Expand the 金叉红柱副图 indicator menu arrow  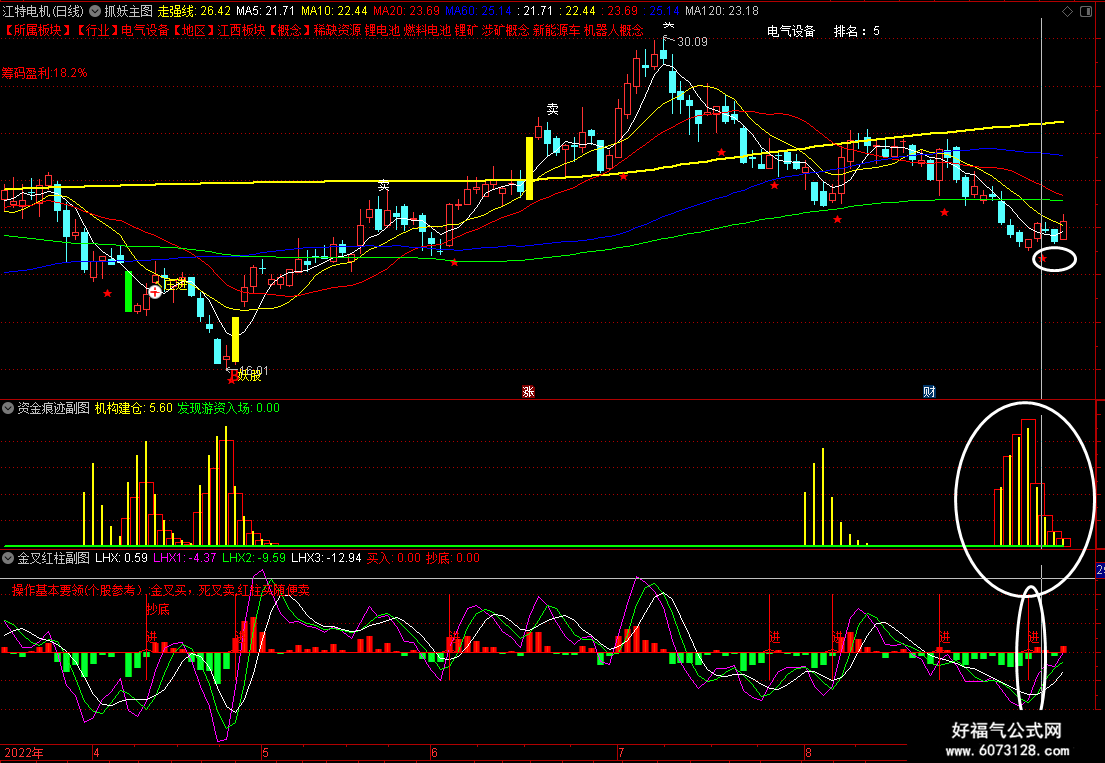(x=8, y=558)
